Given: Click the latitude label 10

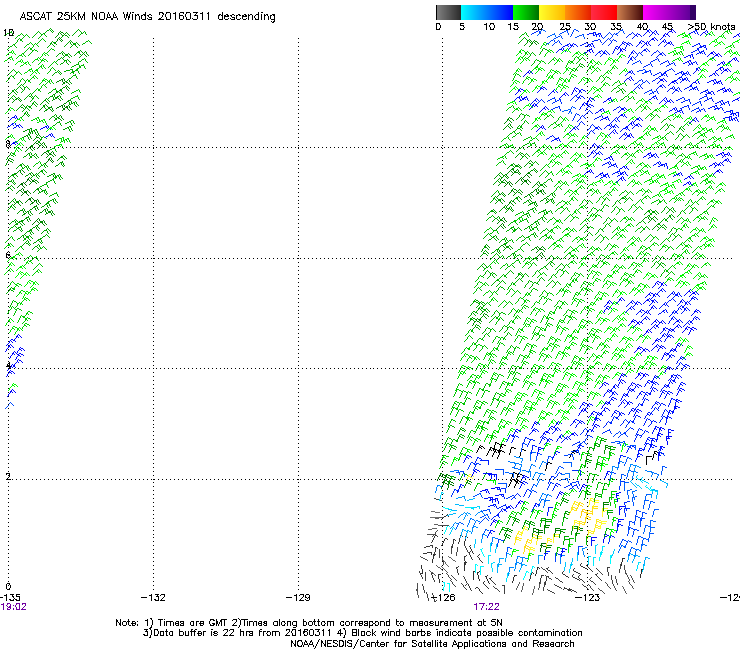Looking at the screenshot, I should [8, 33].
